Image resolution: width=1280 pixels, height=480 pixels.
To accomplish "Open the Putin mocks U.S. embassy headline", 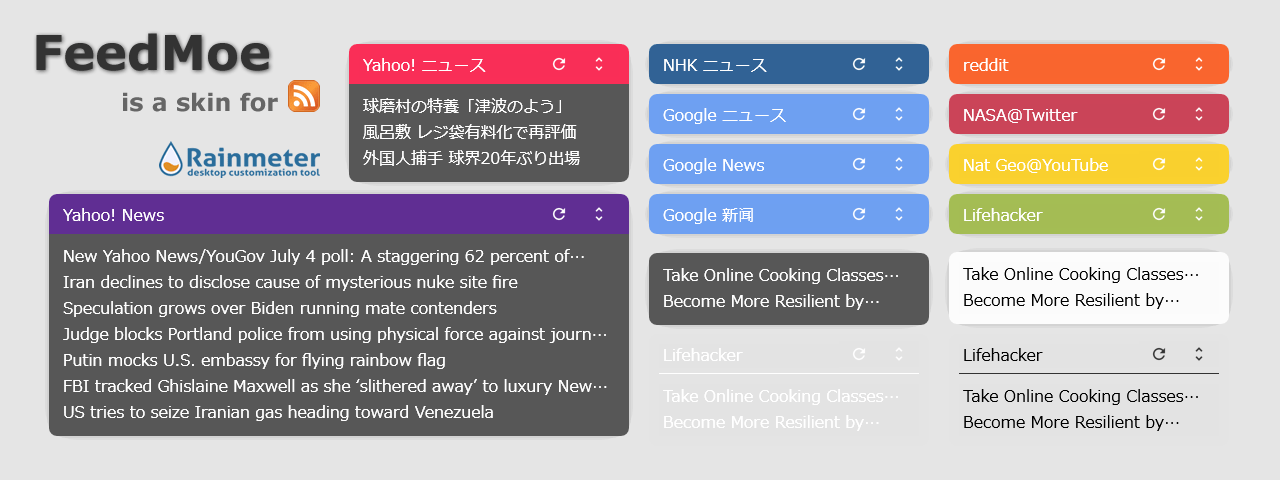I will [254, 360].
